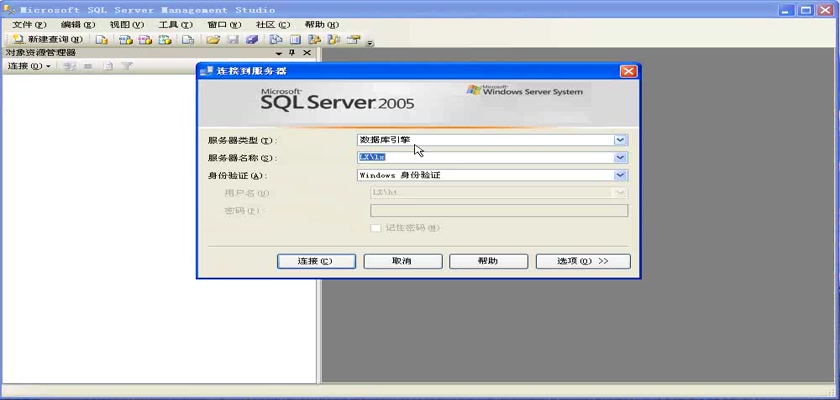Open the 窗口(W) menu
The height and width of the screenshot is (400, 840).
224,25
